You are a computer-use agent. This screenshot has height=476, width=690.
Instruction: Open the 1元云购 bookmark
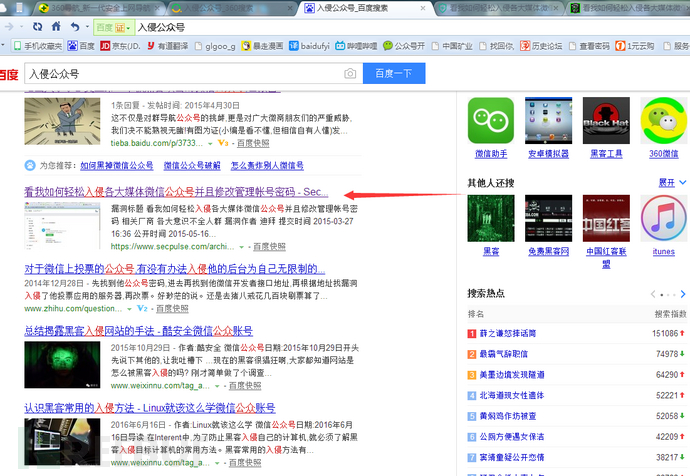(x=635, y=46)
